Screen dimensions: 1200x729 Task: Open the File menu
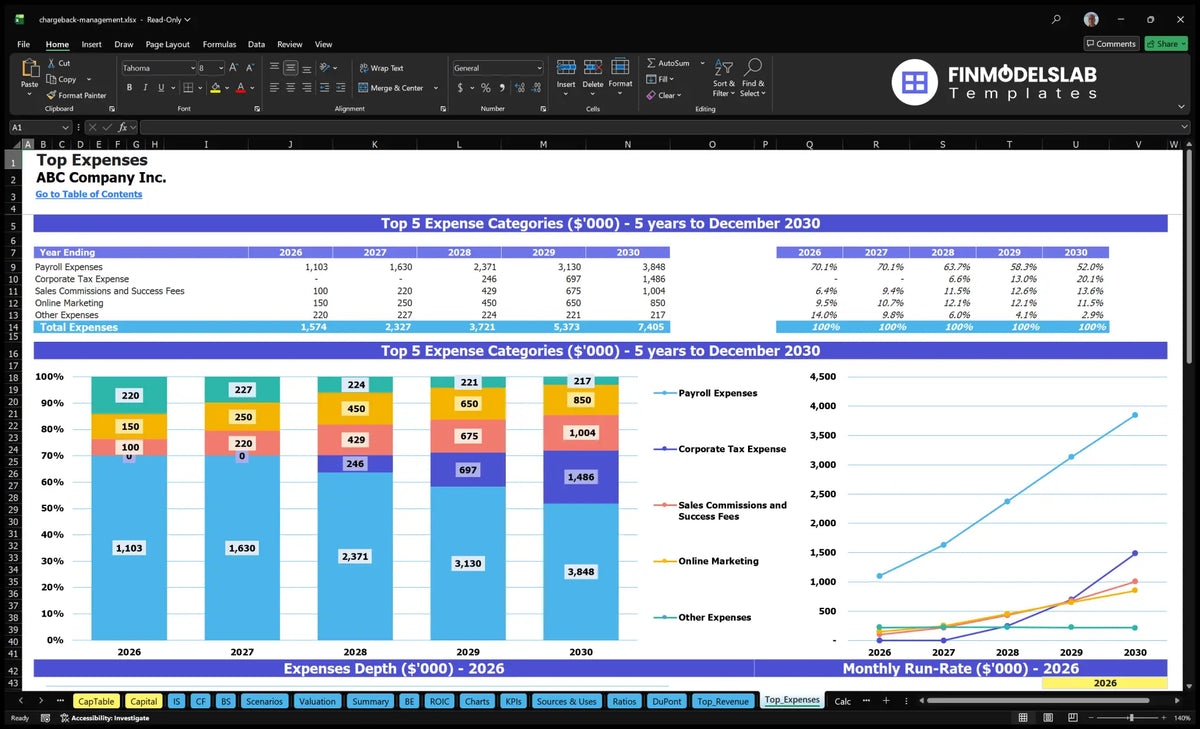tap(23, 44)
